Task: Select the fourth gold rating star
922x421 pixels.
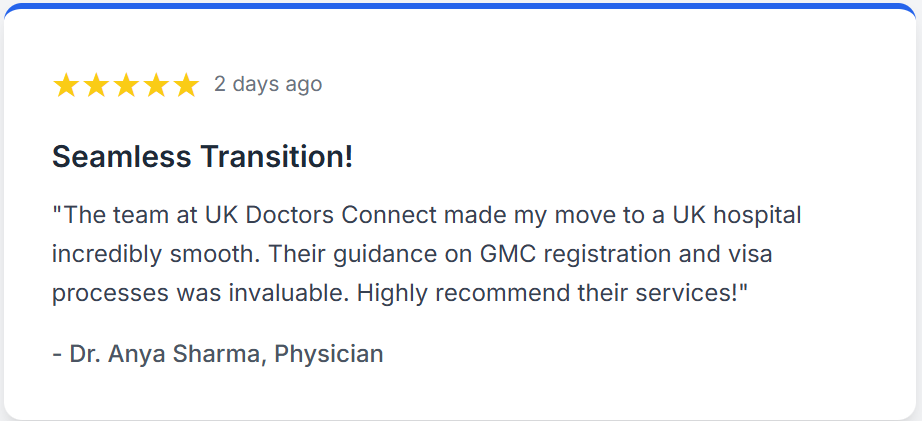Action: coord(156,85)
